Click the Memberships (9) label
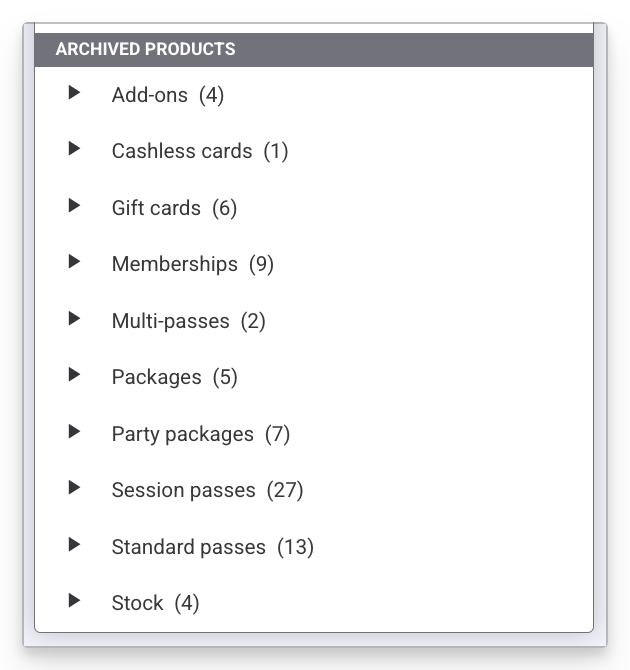The width and height of the screenshot is (630, 670). (x=193, y=264)
